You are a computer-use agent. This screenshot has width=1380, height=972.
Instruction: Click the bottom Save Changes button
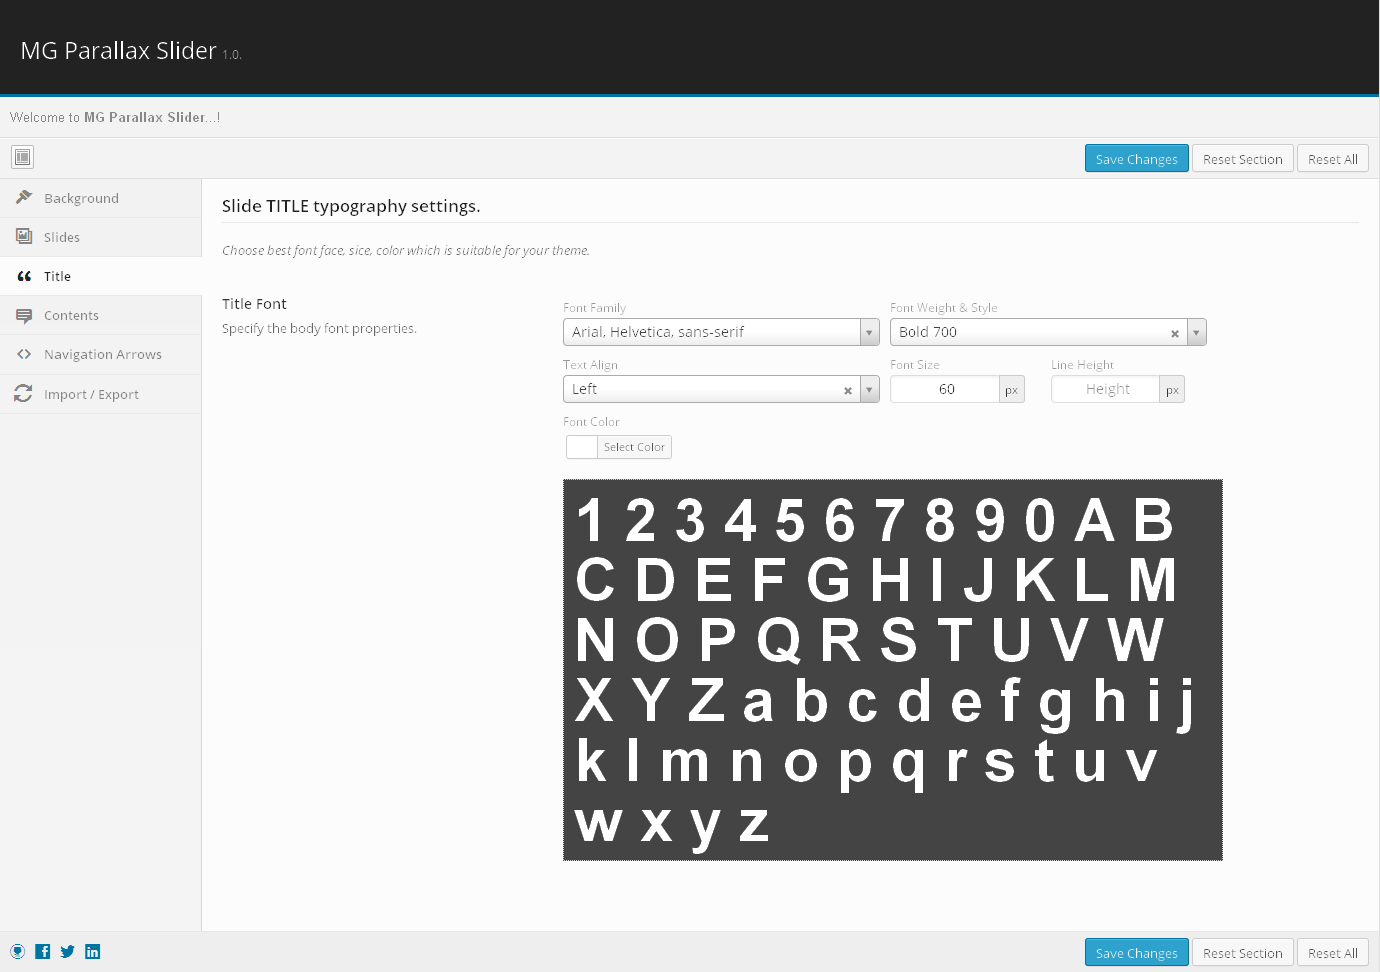1137,953
